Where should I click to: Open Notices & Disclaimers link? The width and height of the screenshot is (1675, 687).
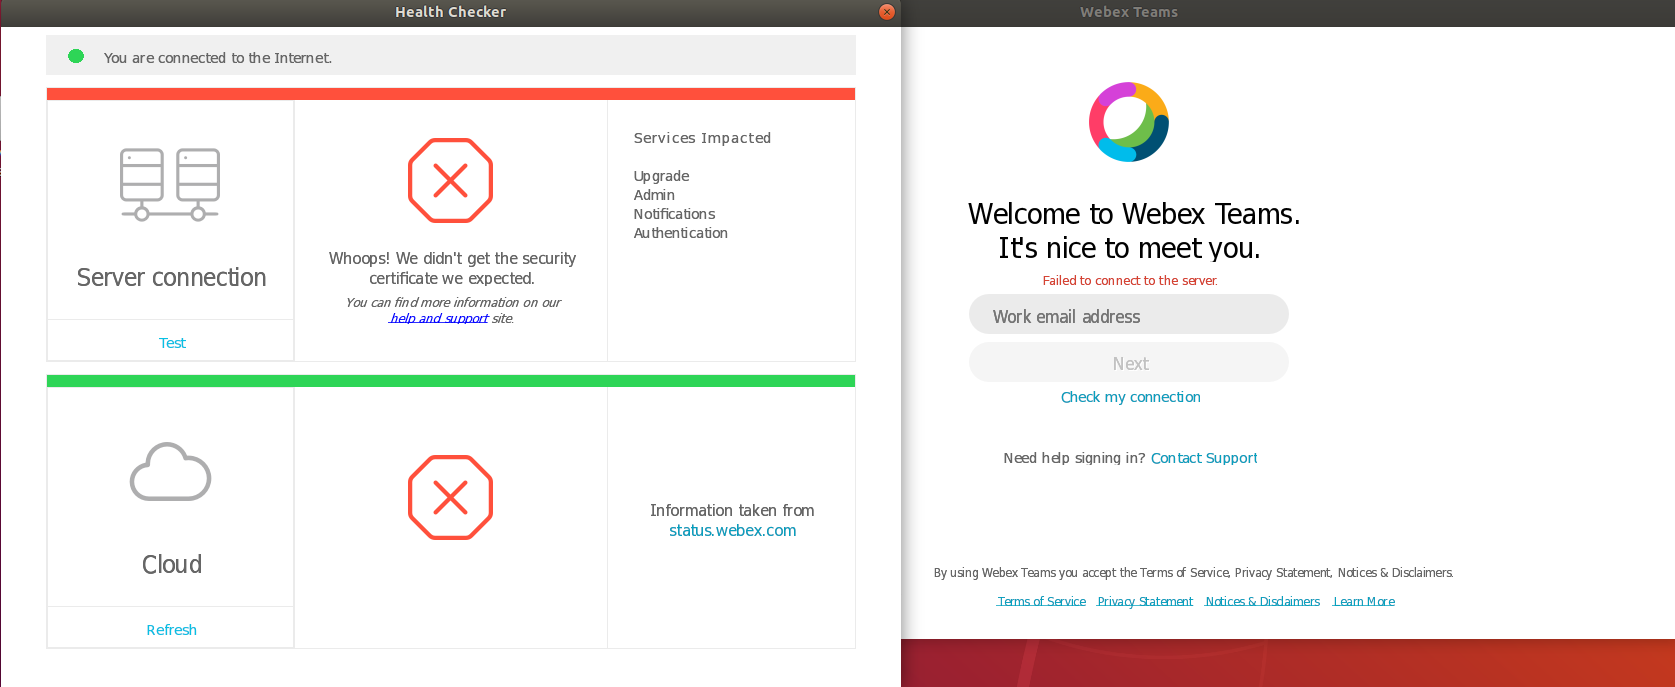coord(1262,602)
